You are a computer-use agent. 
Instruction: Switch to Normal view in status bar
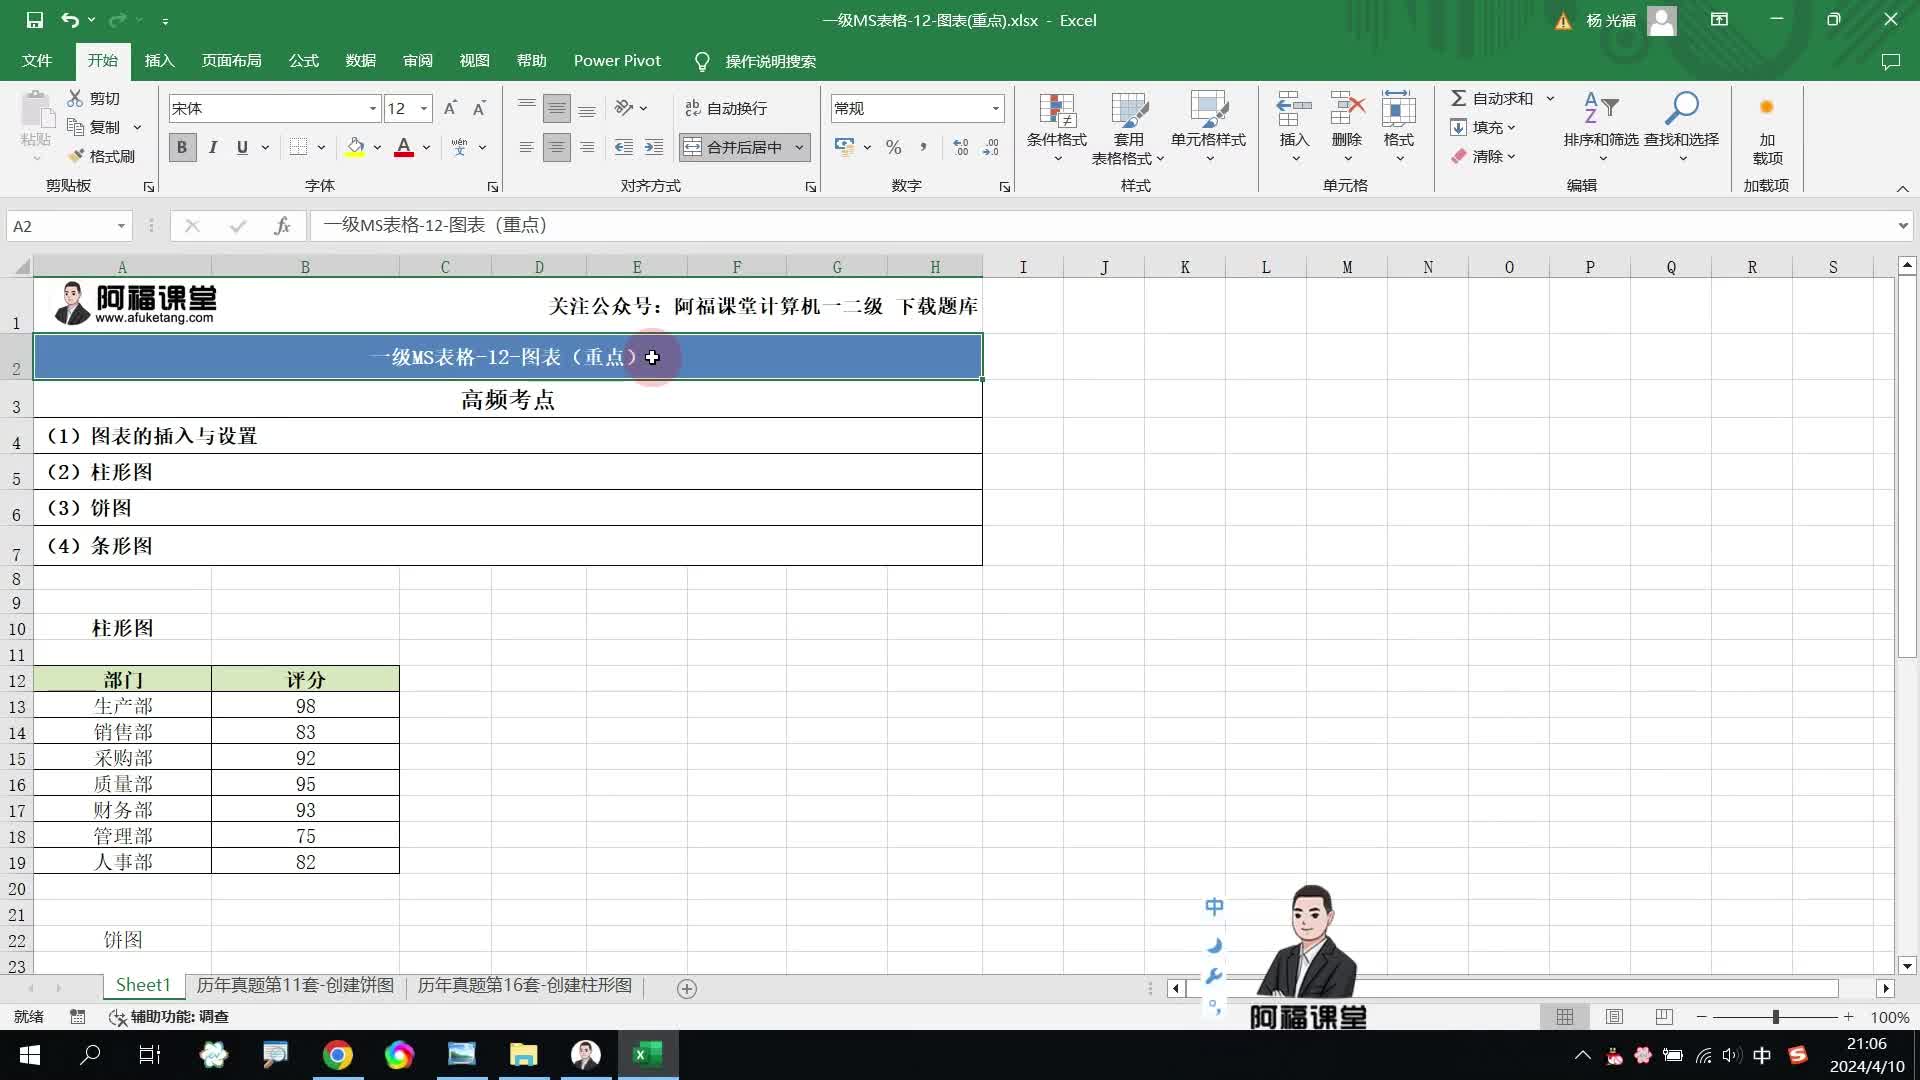(1565, 1016)
